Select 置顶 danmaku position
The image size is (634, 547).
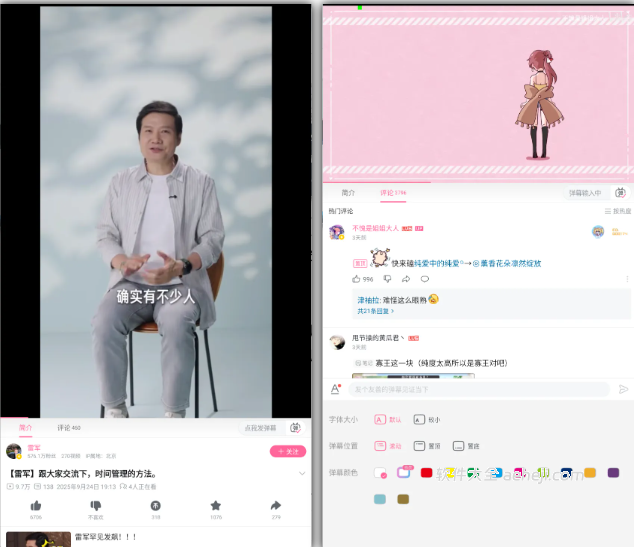(x=427, y=446)
